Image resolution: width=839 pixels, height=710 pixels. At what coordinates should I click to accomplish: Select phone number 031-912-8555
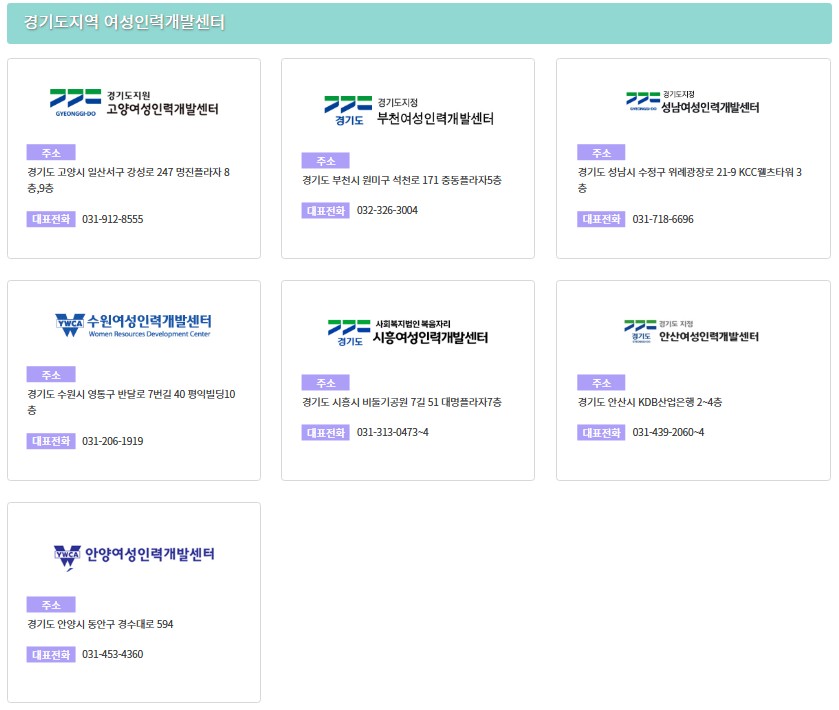(x=112, y=219)
